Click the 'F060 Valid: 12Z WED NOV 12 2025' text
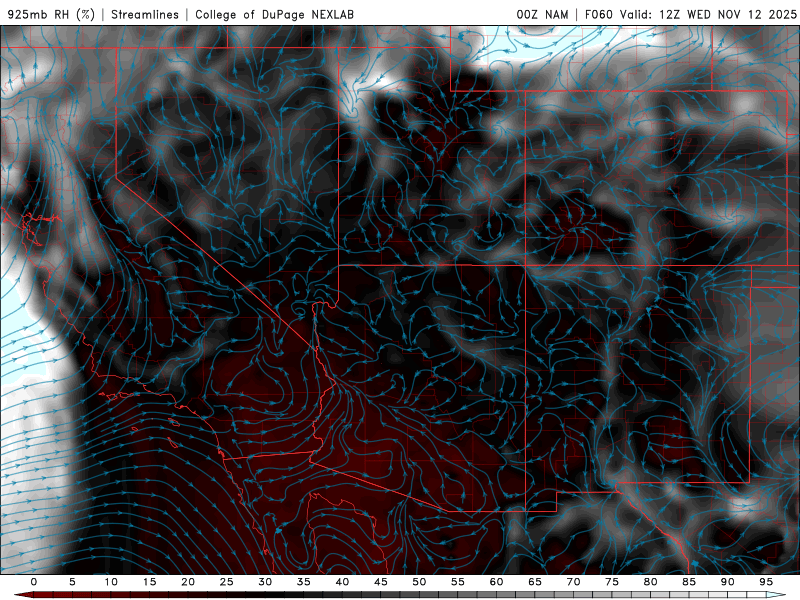 tap(691, 14)
